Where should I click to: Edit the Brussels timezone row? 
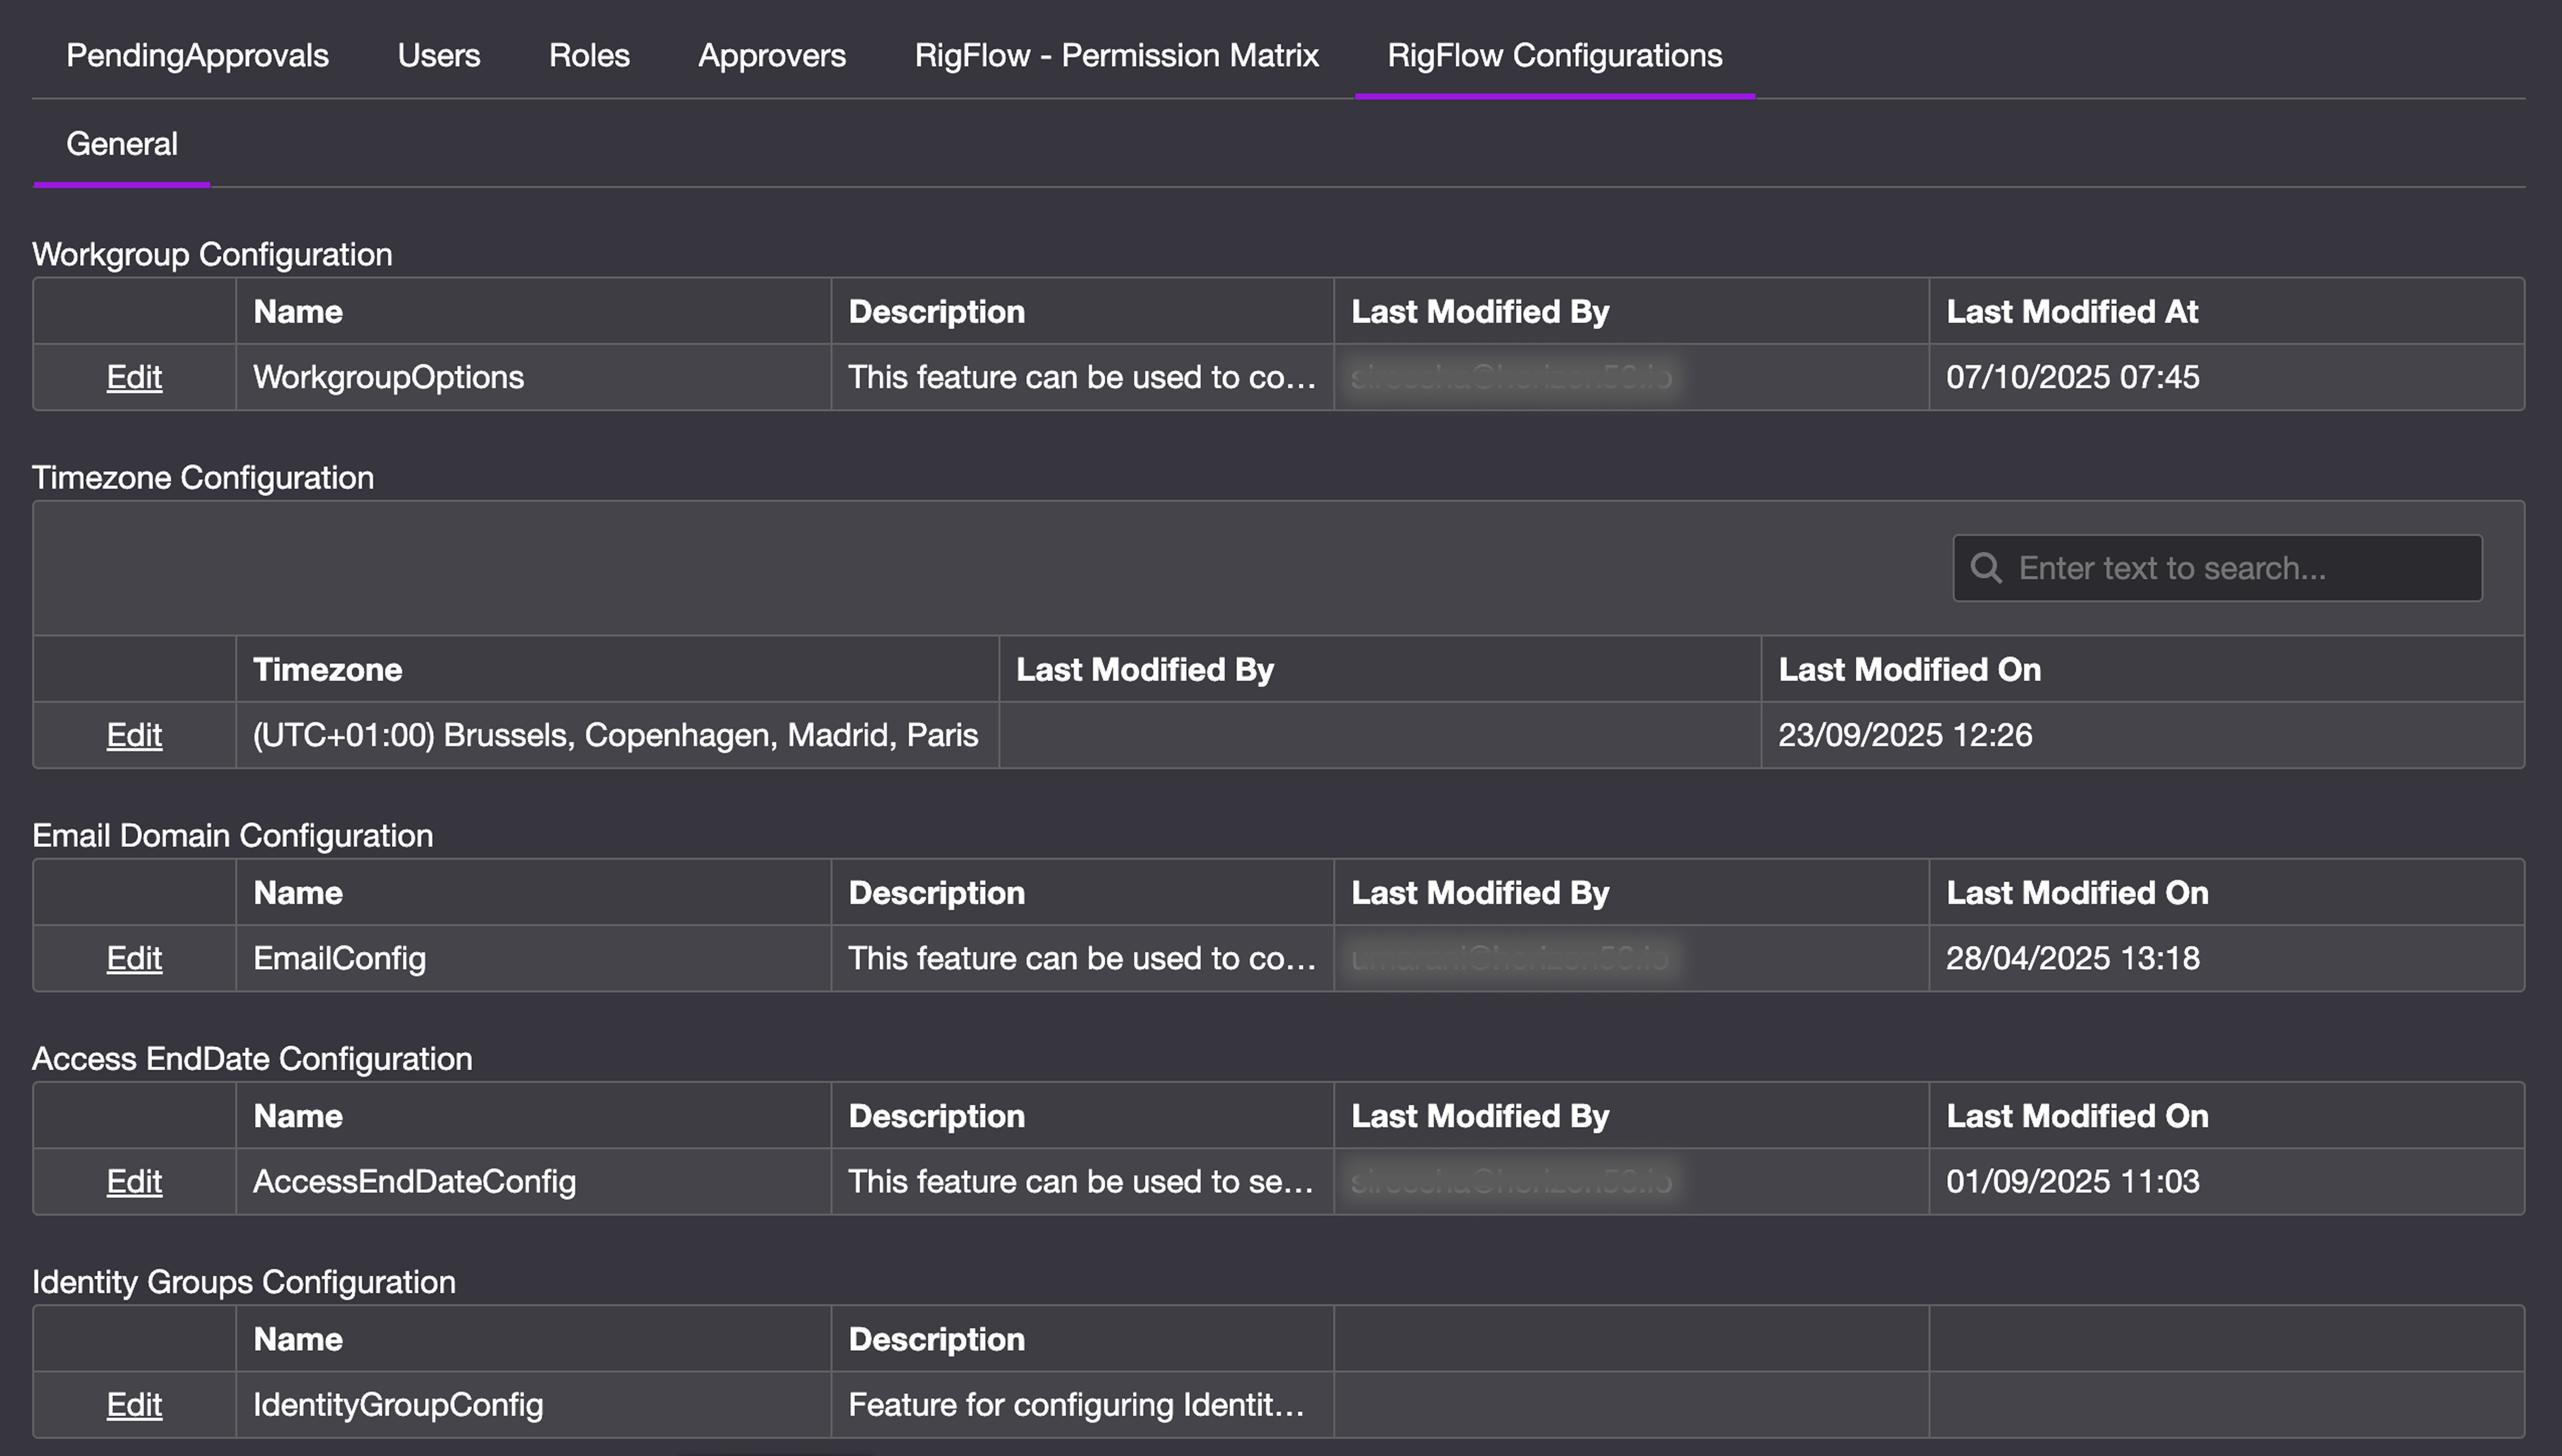click(134, 735)
